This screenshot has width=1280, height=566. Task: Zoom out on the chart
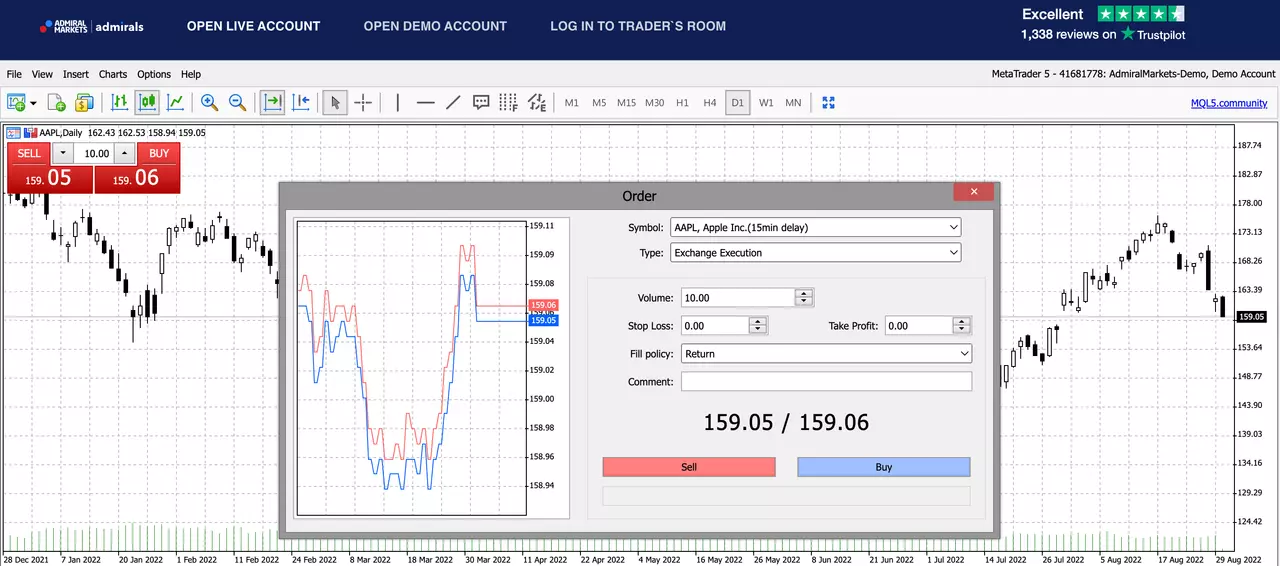click(x=237, y=102)
